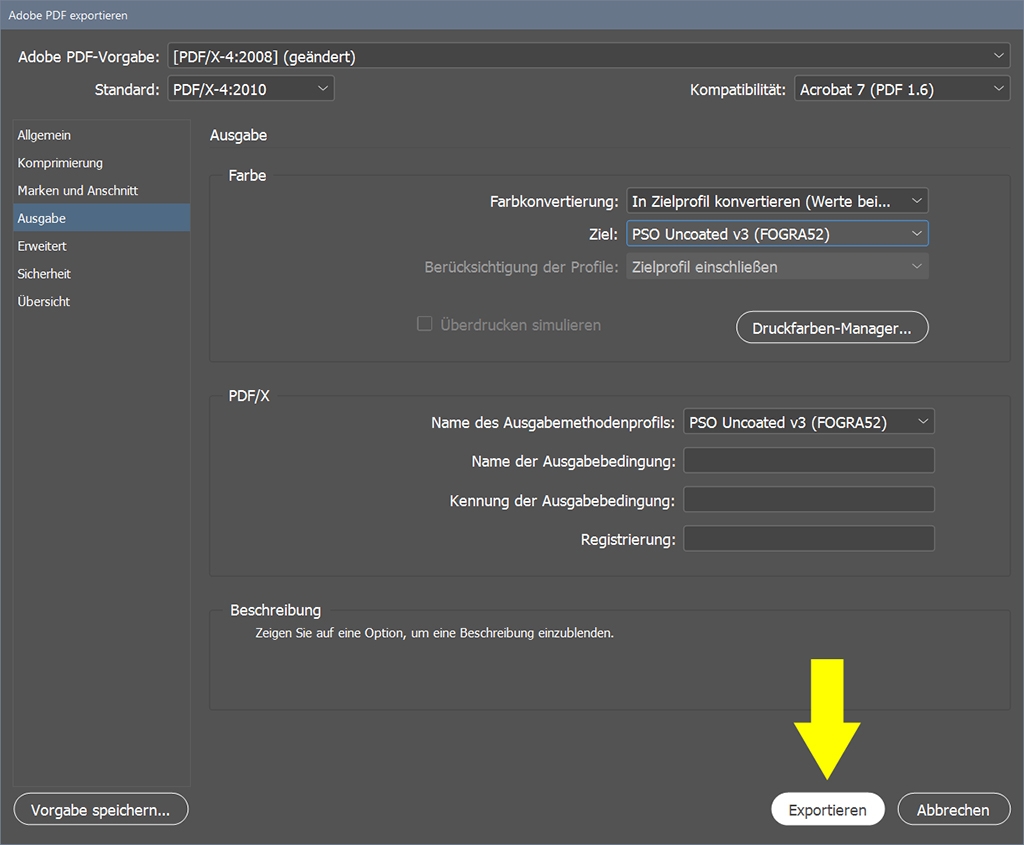
Task: Open the Name des Ausgabemethodenprofils dropdown
Action: coord(808,422)
